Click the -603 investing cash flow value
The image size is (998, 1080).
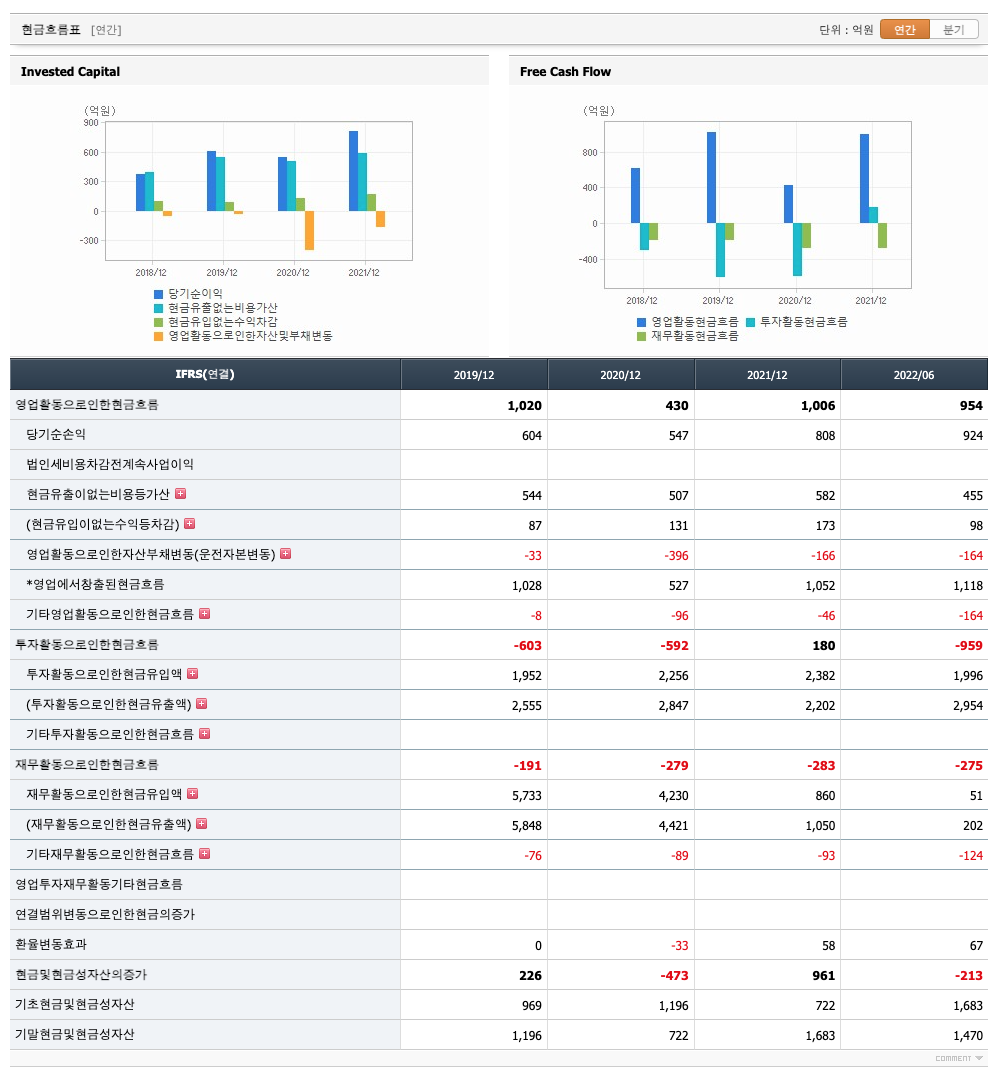click(x=528, y=645)
